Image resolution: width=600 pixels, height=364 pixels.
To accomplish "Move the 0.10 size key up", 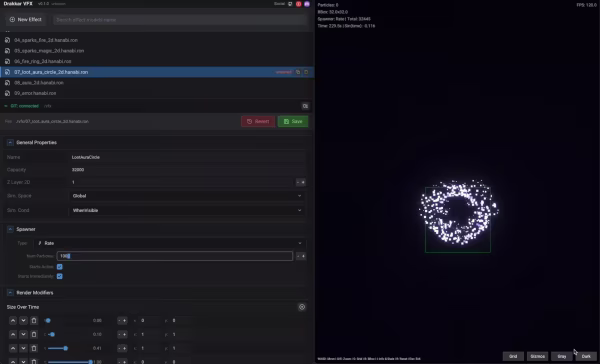I will click(13, 335).
